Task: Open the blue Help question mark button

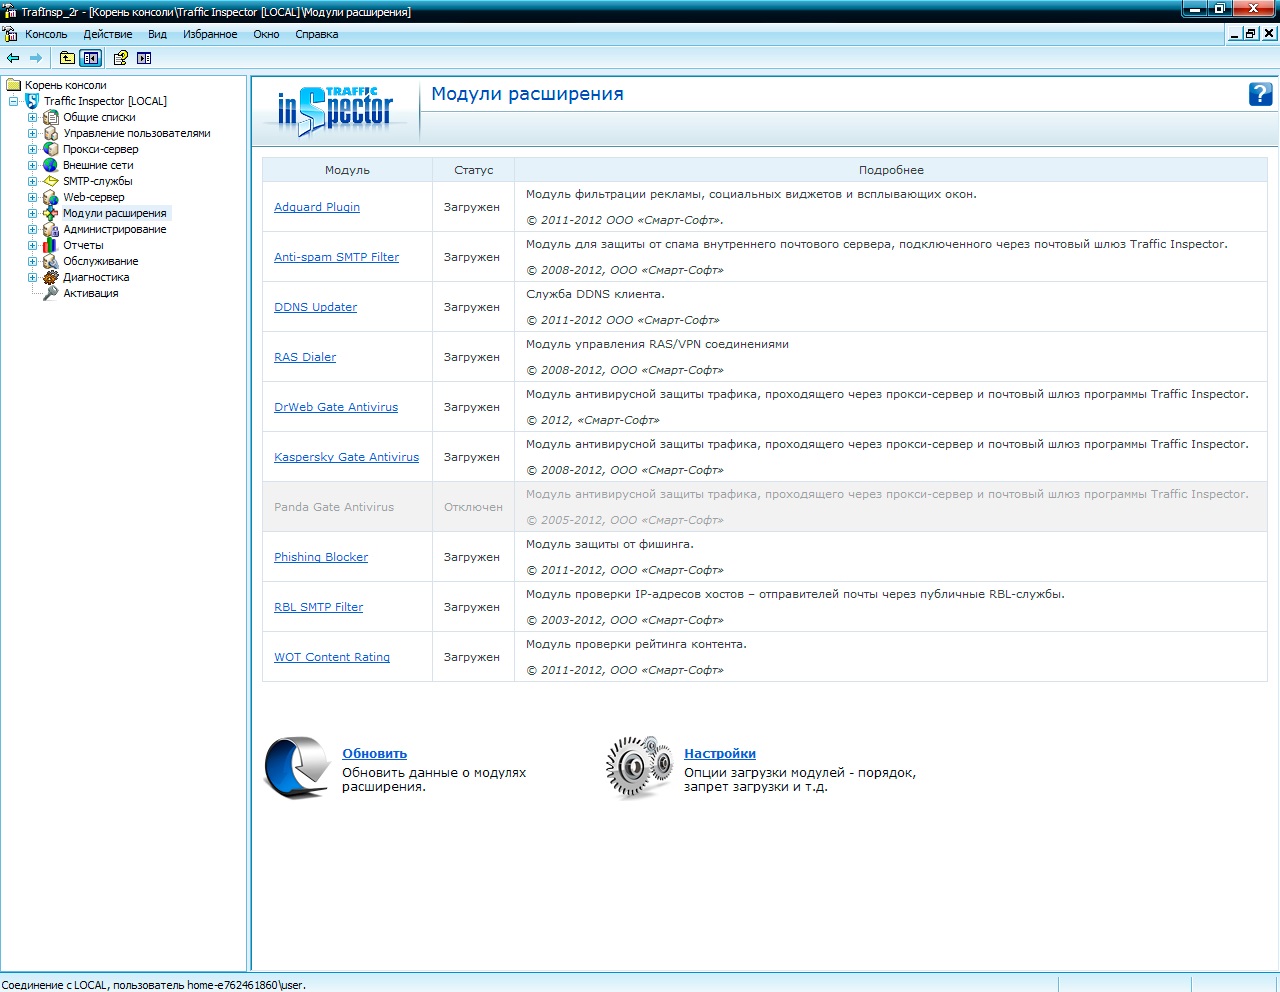Action: pyautogui.click(x=1260, y=94)
